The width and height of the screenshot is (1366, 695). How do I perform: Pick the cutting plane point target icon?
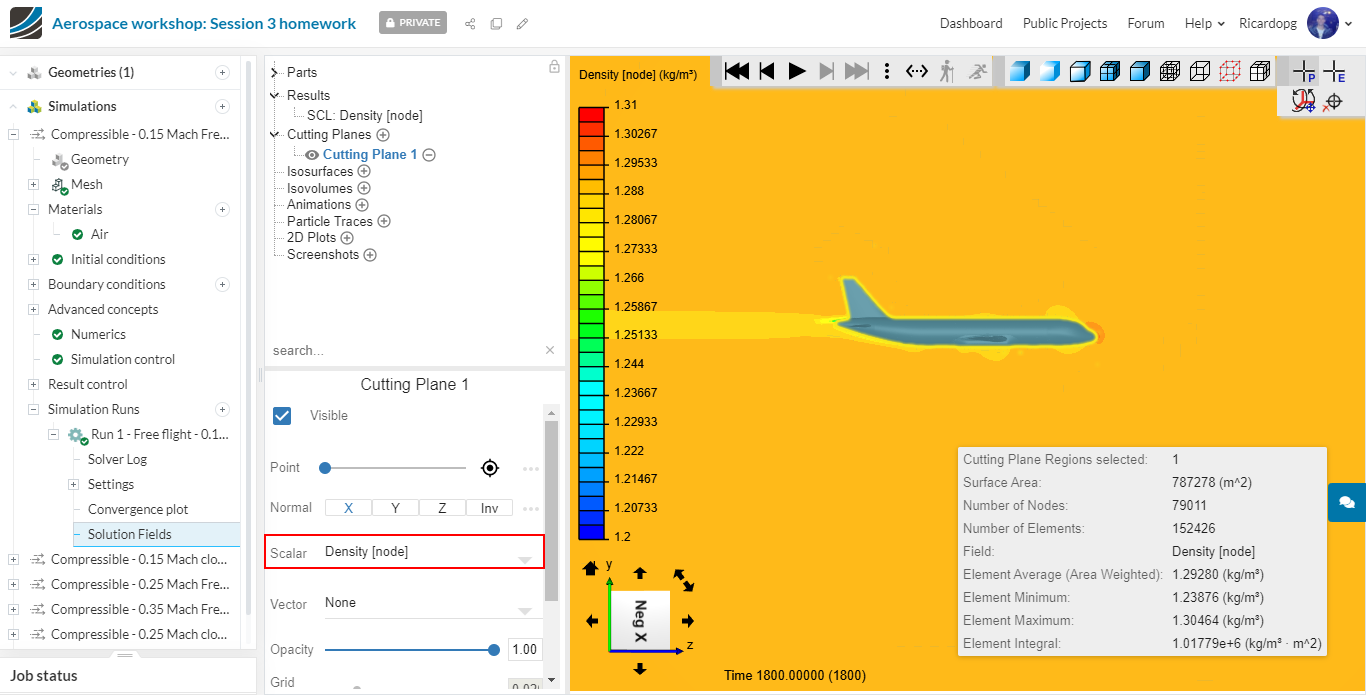tap(489, 468)
